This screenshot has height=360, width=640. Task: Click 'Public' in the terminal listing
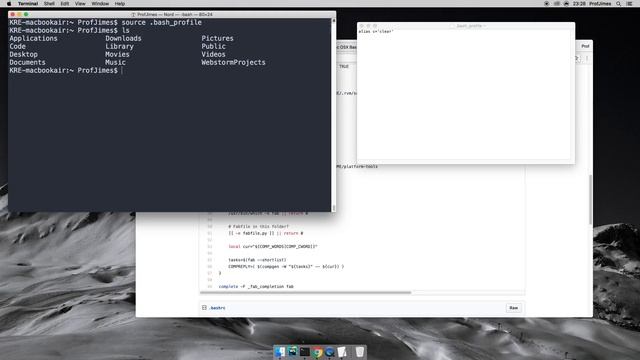click(x=213, y=47)
